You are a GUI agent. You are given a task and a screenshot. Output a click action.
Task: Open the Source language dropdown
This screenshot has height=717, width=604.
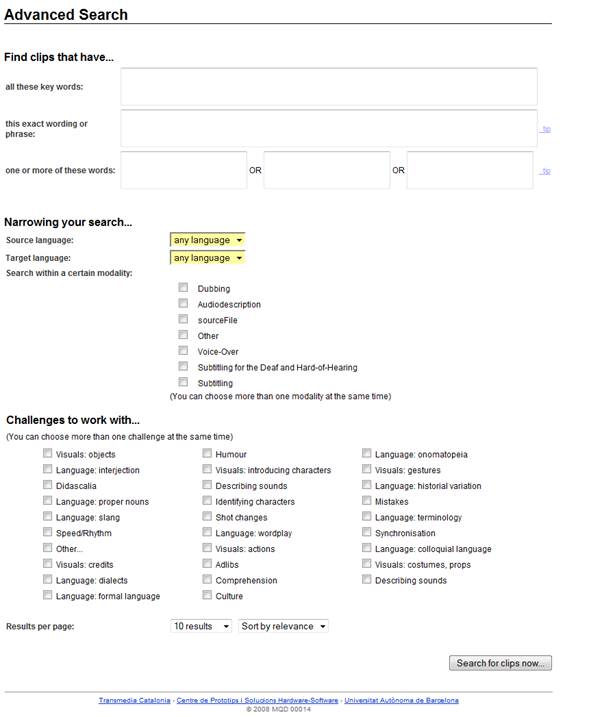(208, 240)
